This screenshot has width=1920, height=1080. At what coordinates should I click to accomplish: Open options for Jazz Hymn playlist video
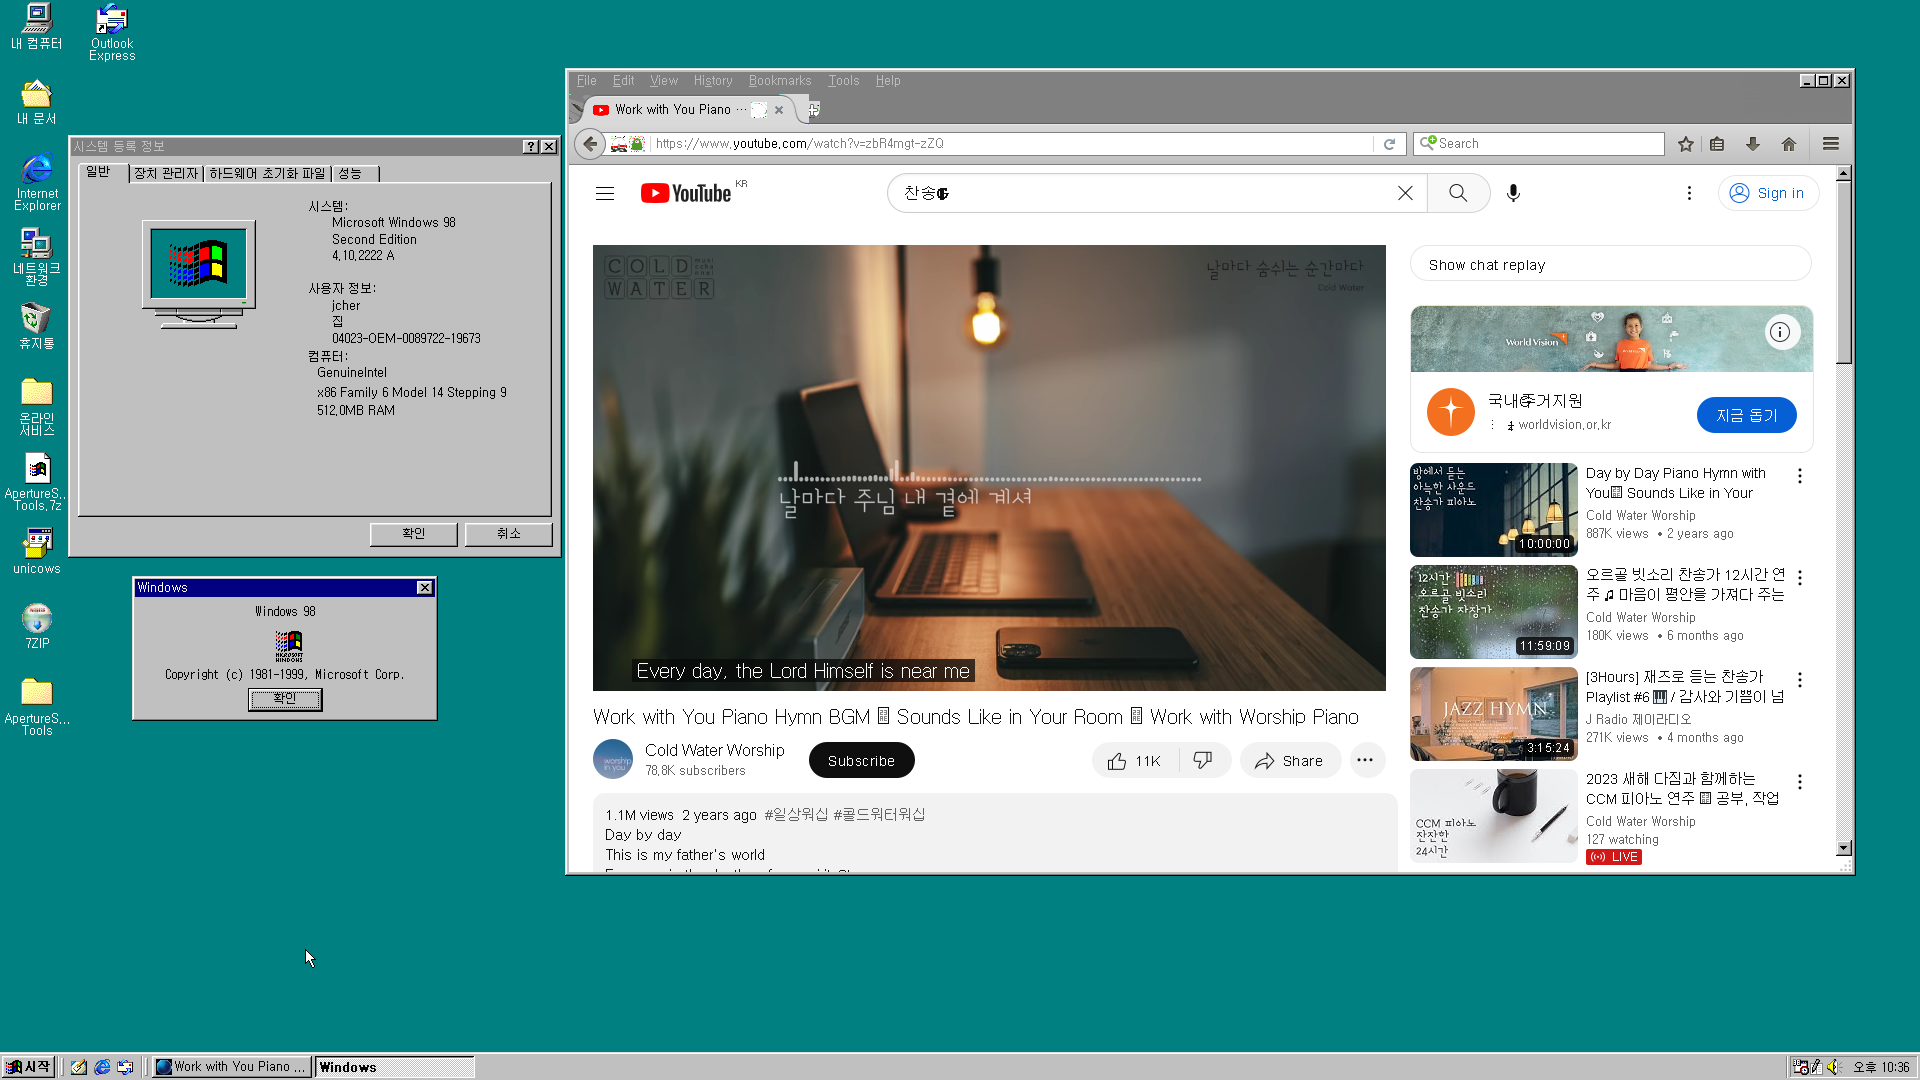[x=1800, y=680]
